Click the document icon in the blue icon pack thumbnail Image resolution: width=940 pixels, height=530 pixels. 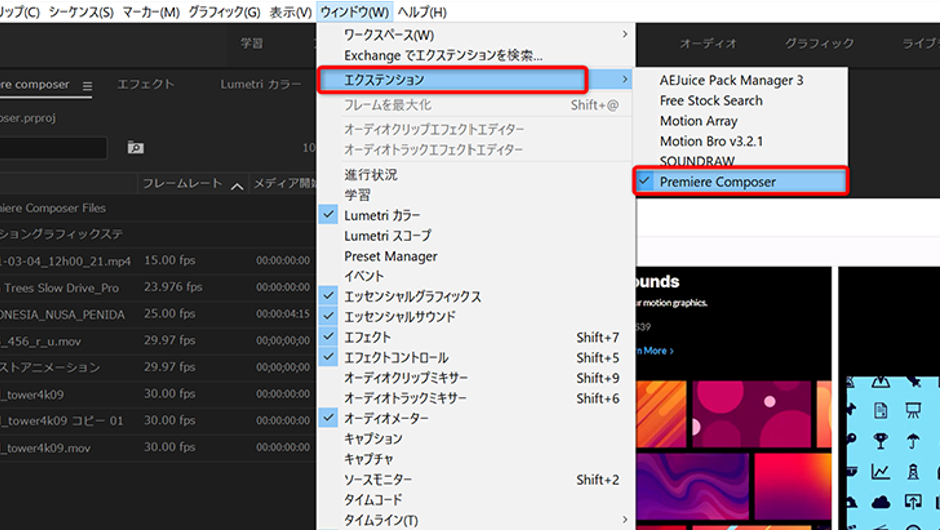click(881, 411)
